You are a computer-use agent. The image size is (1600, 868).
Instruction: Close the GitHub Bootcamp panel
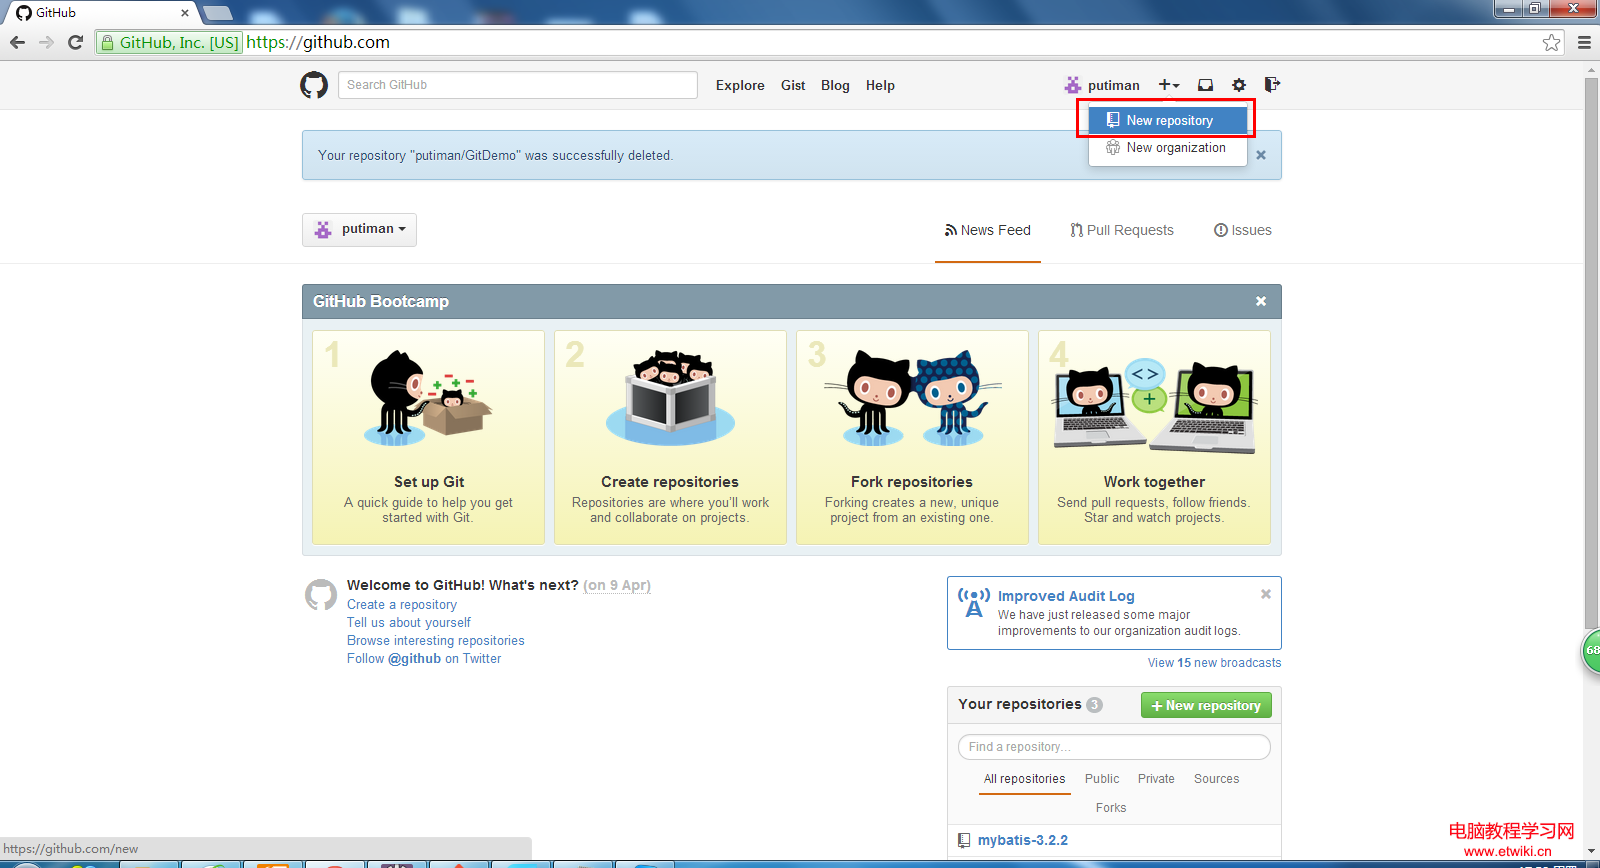pyautogui.click(x=1261, y=301)
